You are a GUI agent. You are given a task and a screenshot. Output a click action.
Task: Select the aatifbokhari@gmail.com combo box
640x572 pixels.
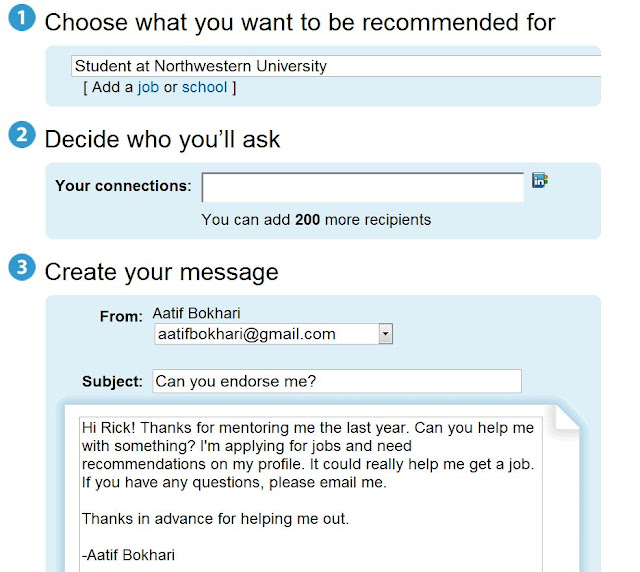pyautogui.click(x=273, y=334)
